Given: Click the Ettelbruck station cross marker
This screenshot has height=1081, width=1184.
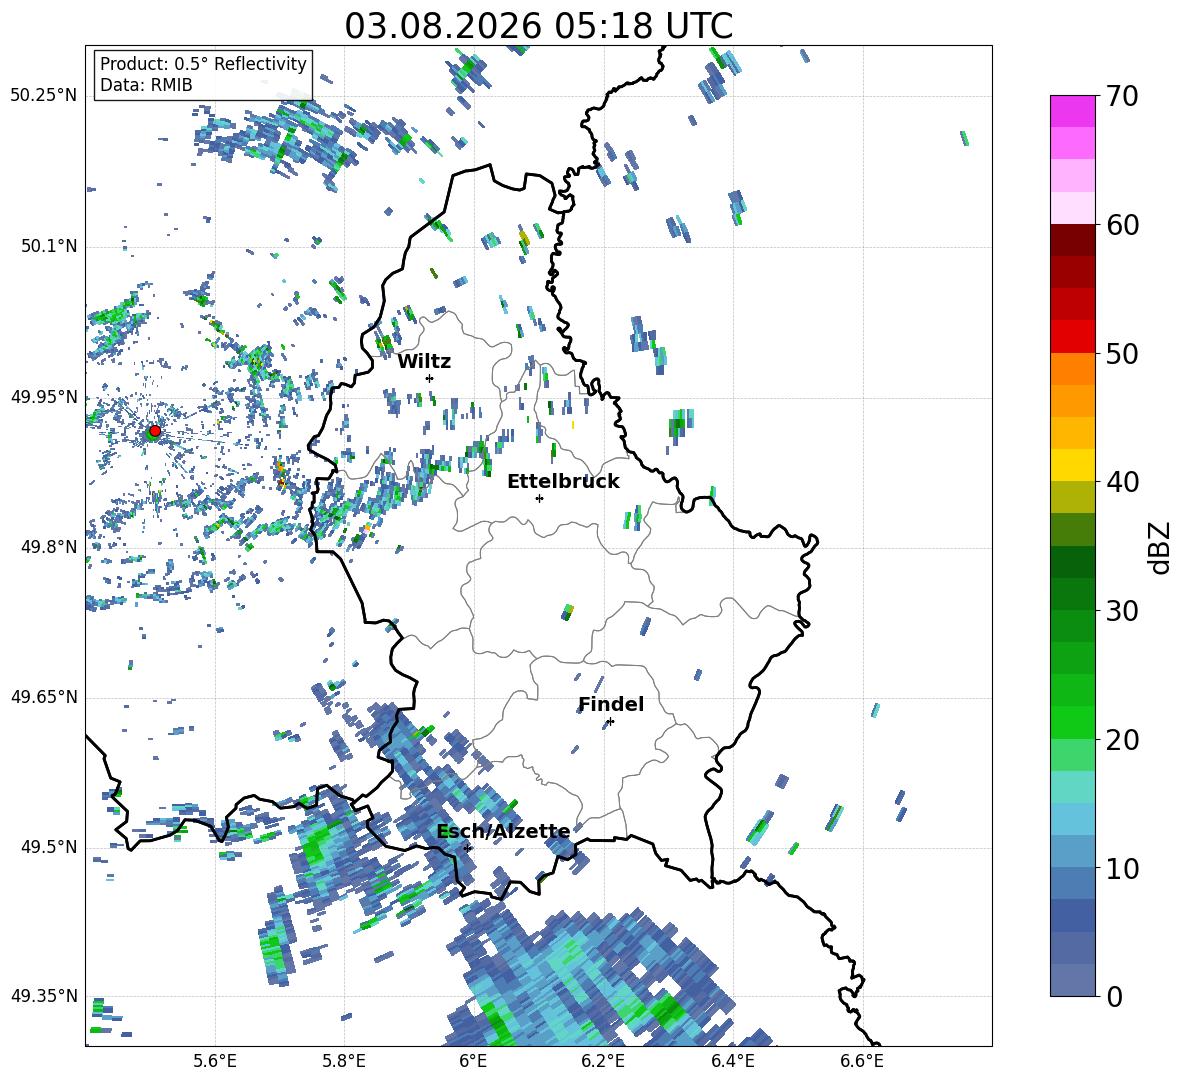Looking at the screenshot, I should pyautogui.click(x=539, y=498).
